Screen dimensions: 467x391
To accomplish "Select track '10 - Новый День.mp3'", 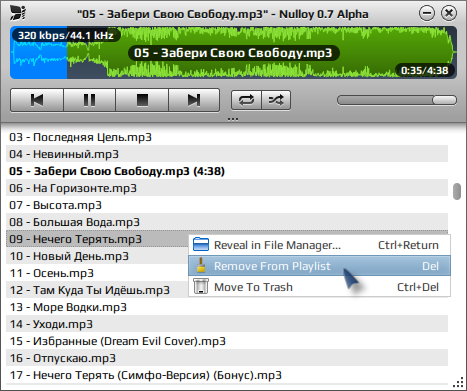I will point(97,256).
